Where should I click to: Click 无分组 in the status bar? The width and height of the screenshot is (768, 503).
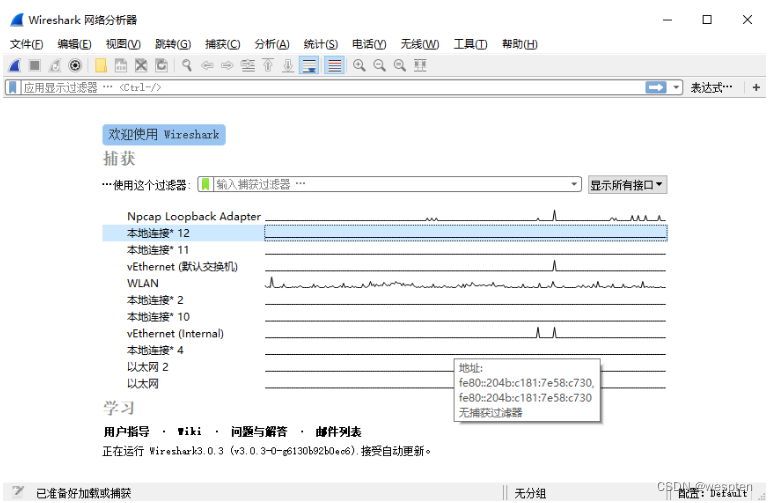tap(530, 493)
